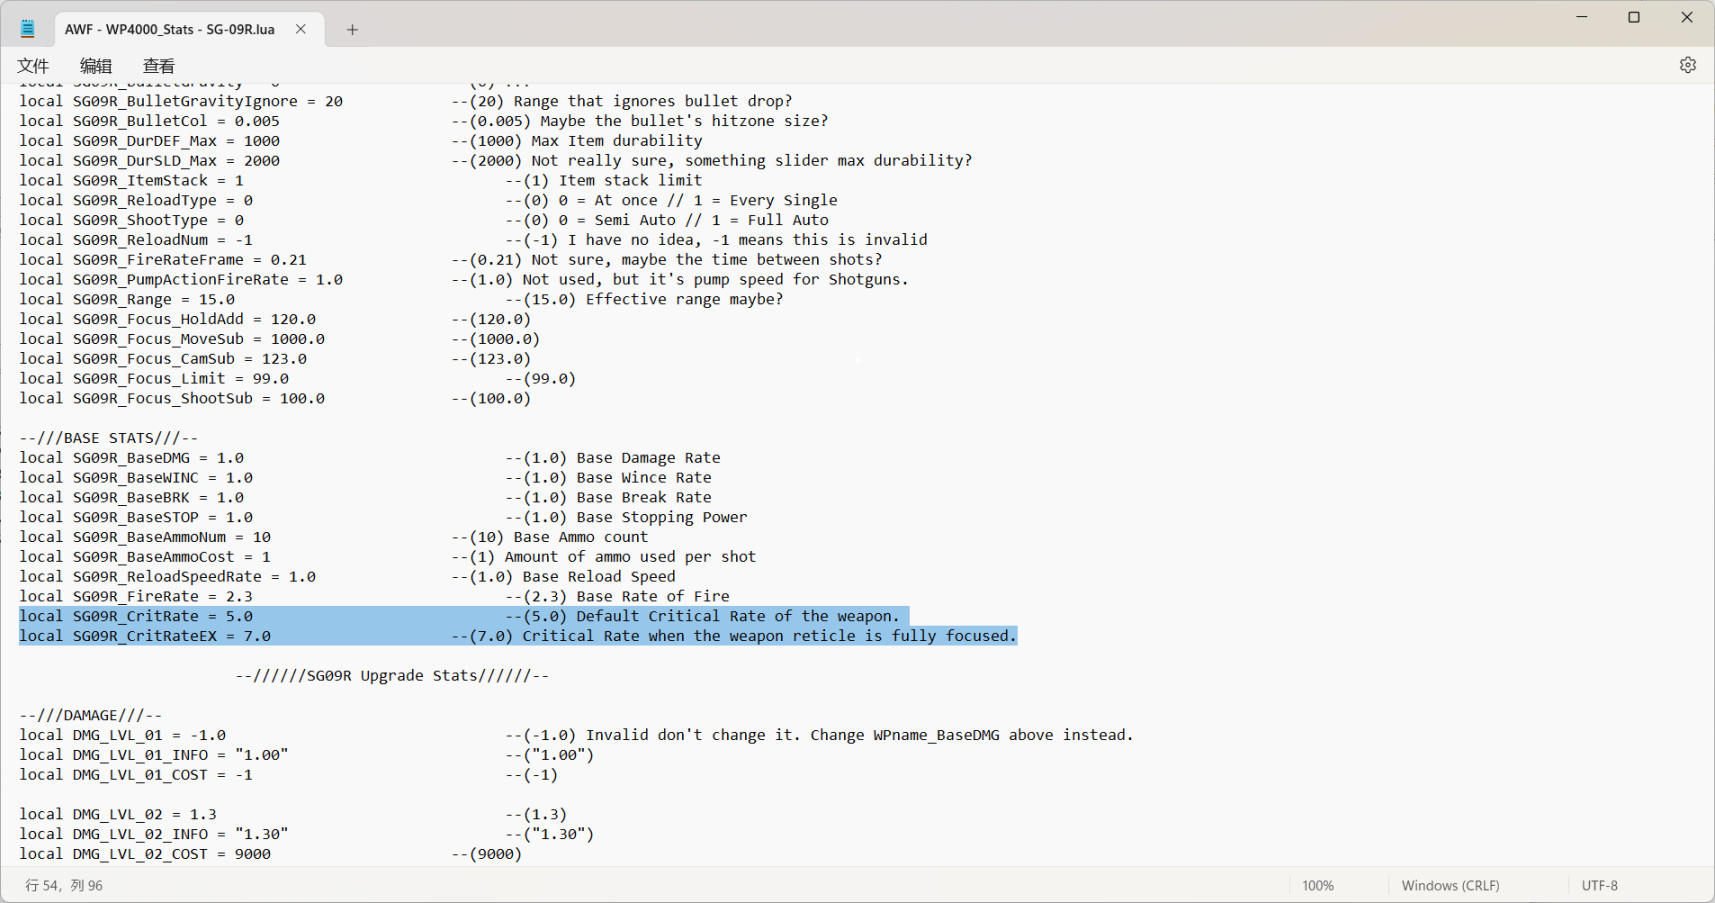Click comment "Effective range maybe?"
1715x903 pixels.
684,299
